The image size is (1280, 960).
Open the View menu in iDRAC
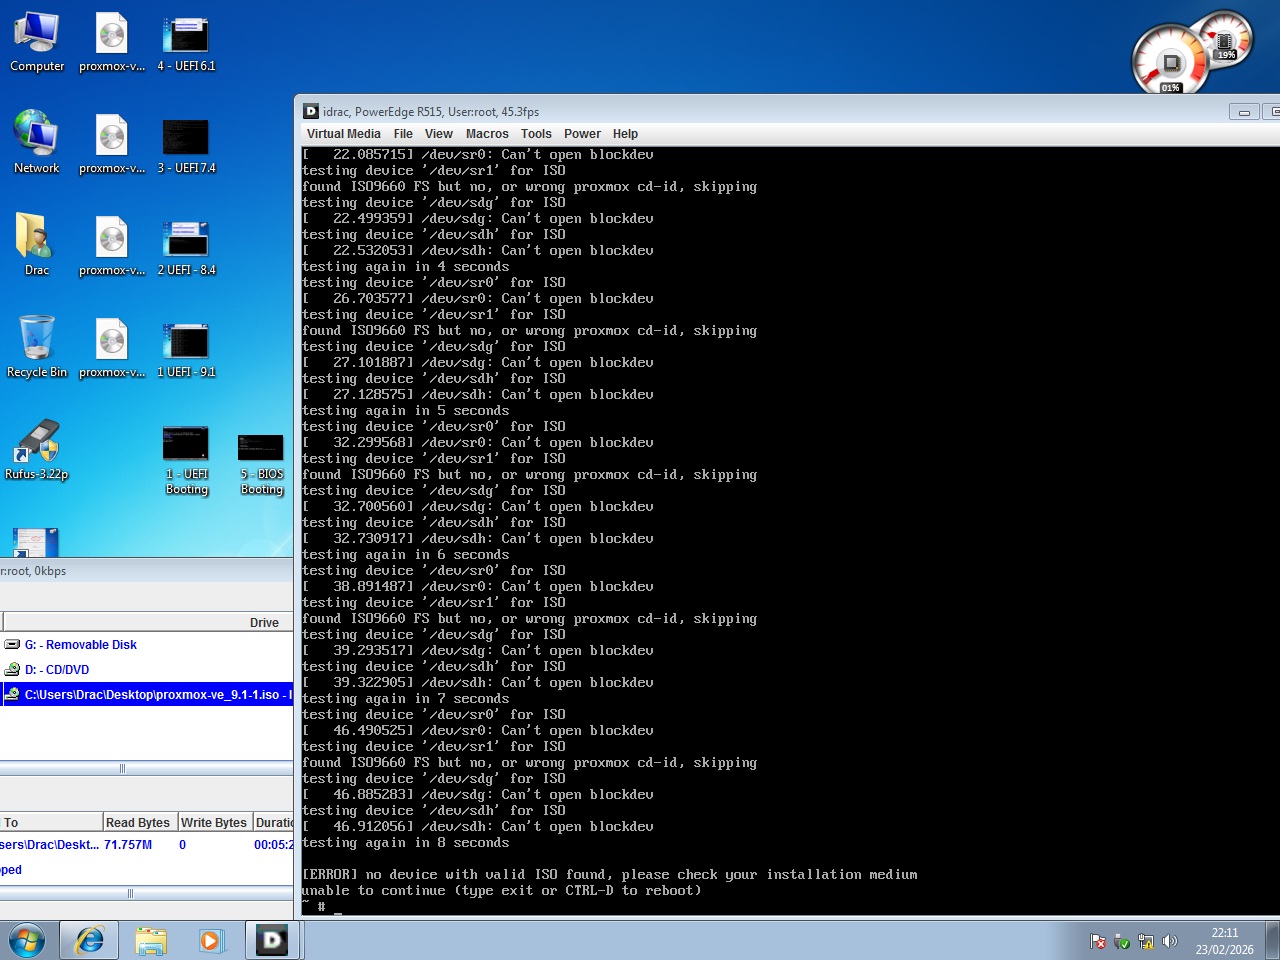(x=438, y=134)
